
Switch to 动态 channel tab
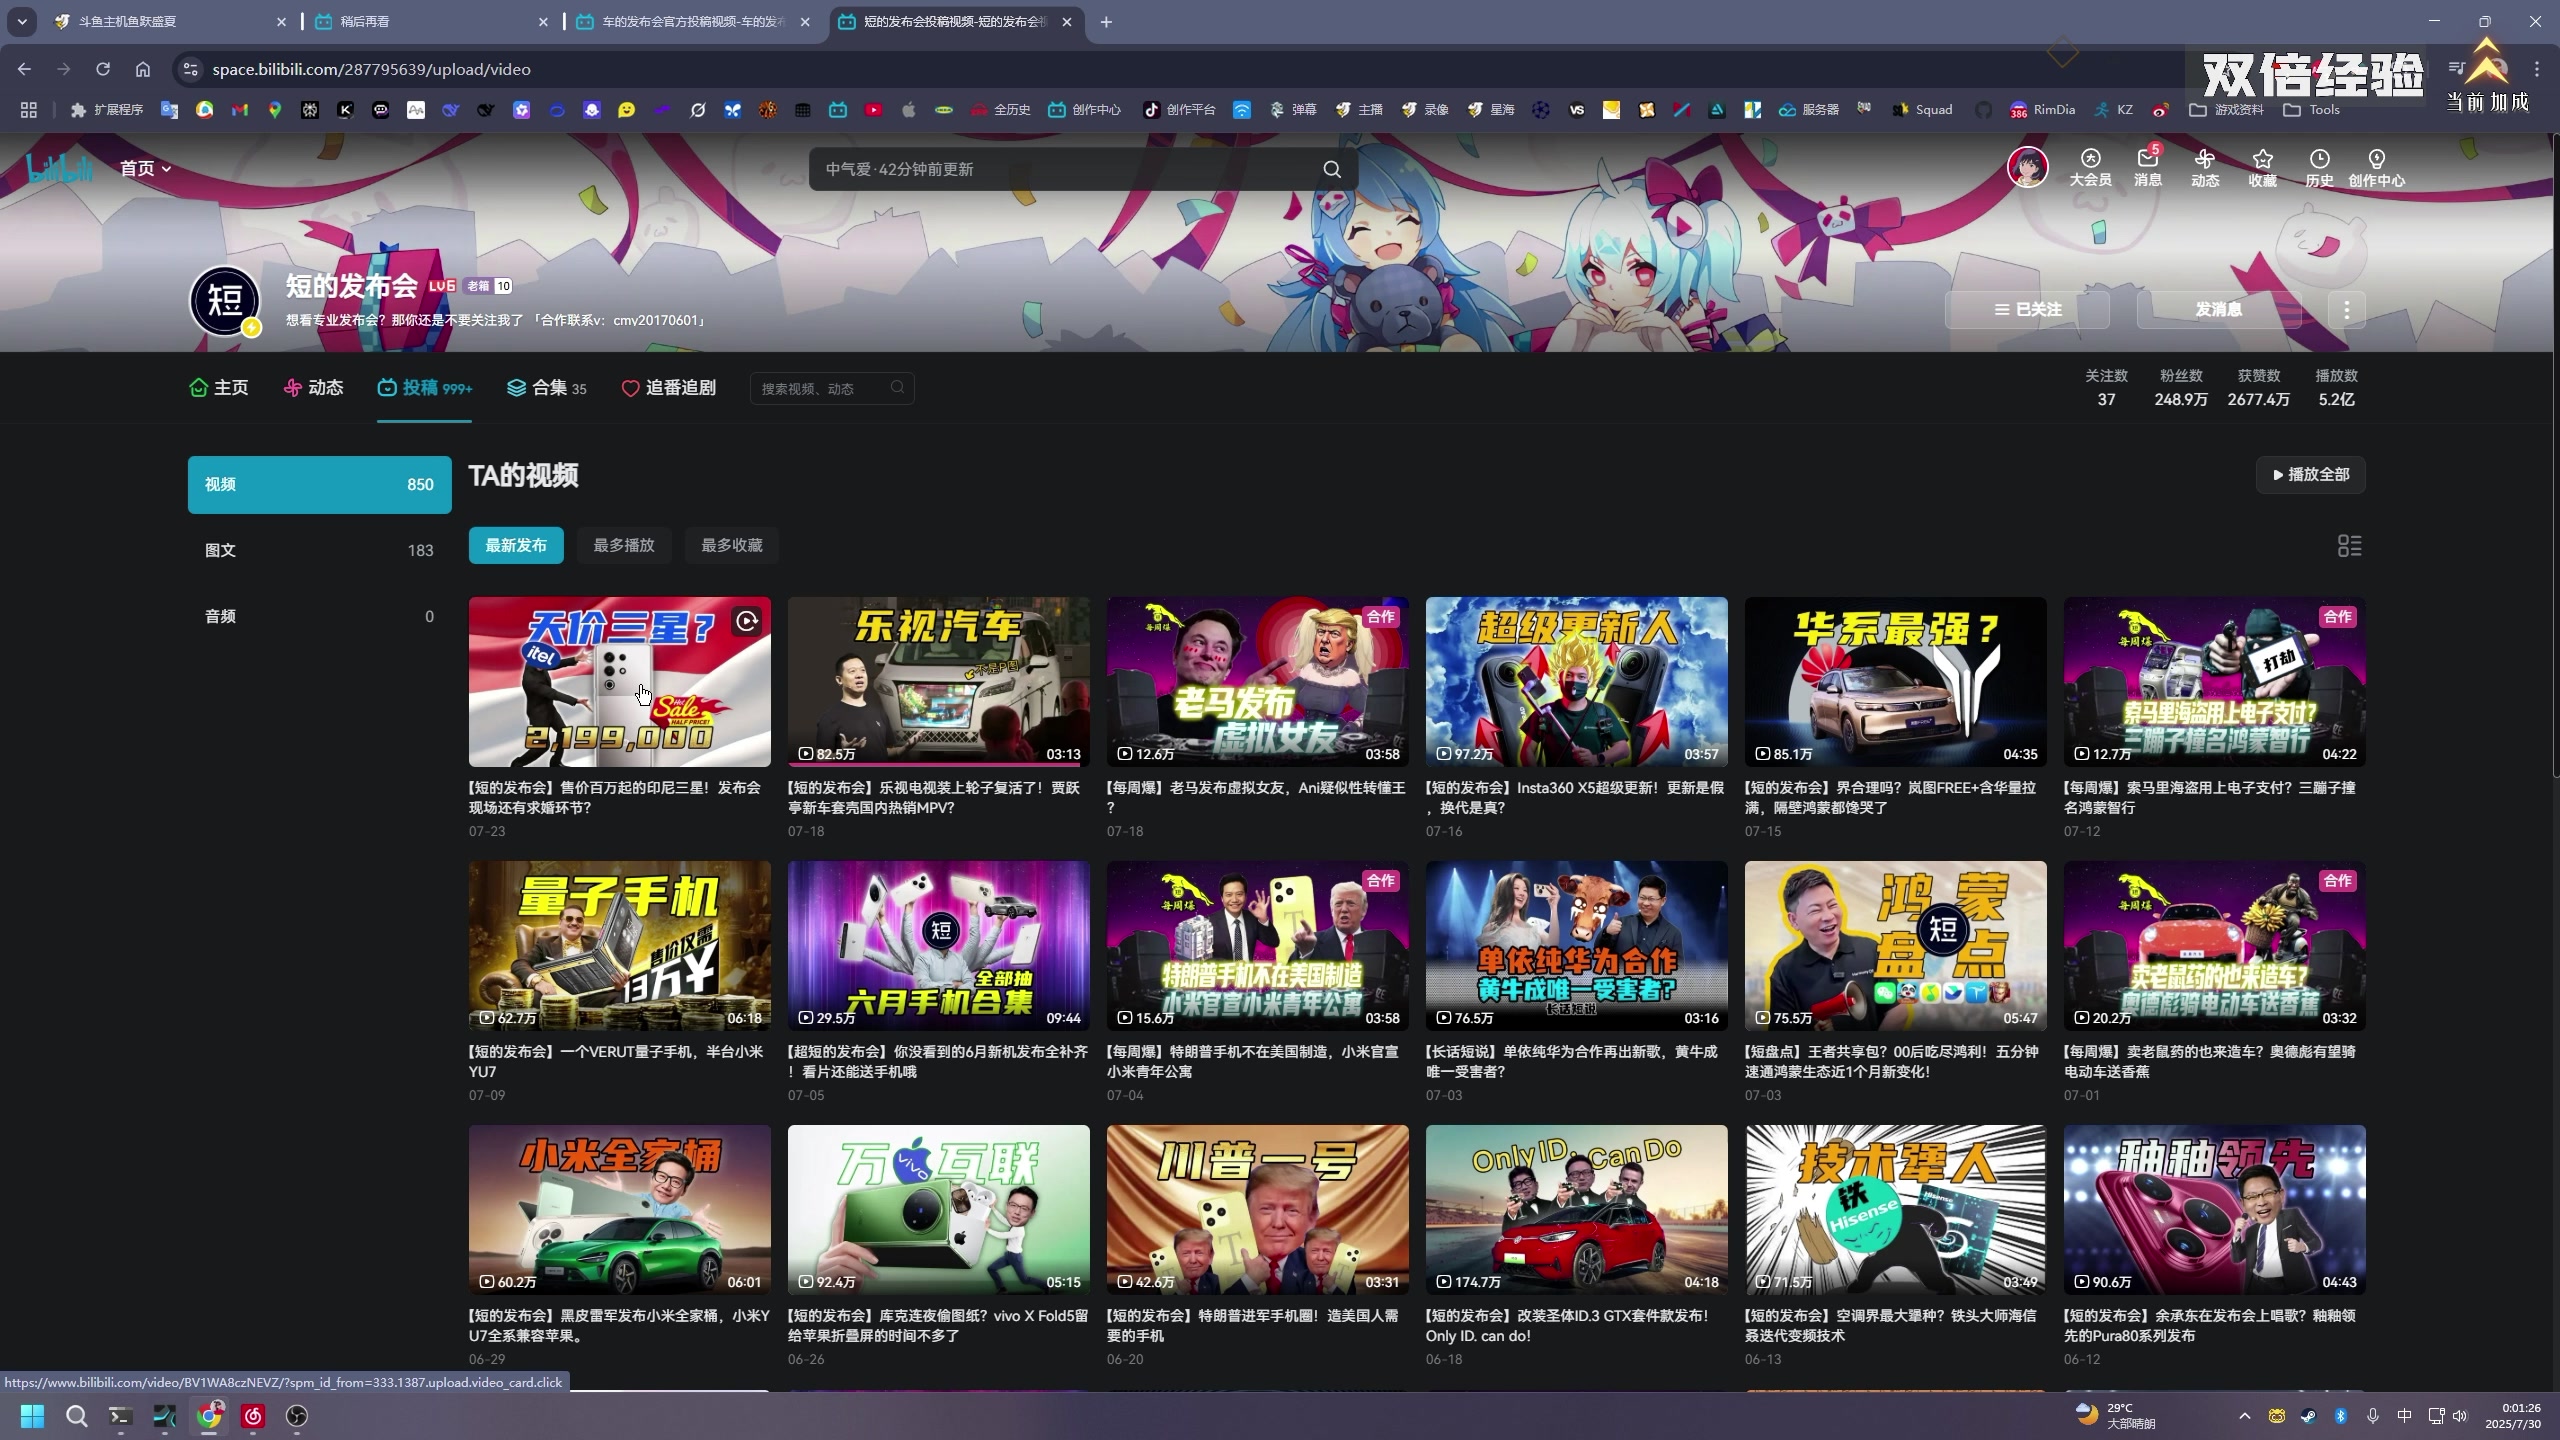click(314, 388)
